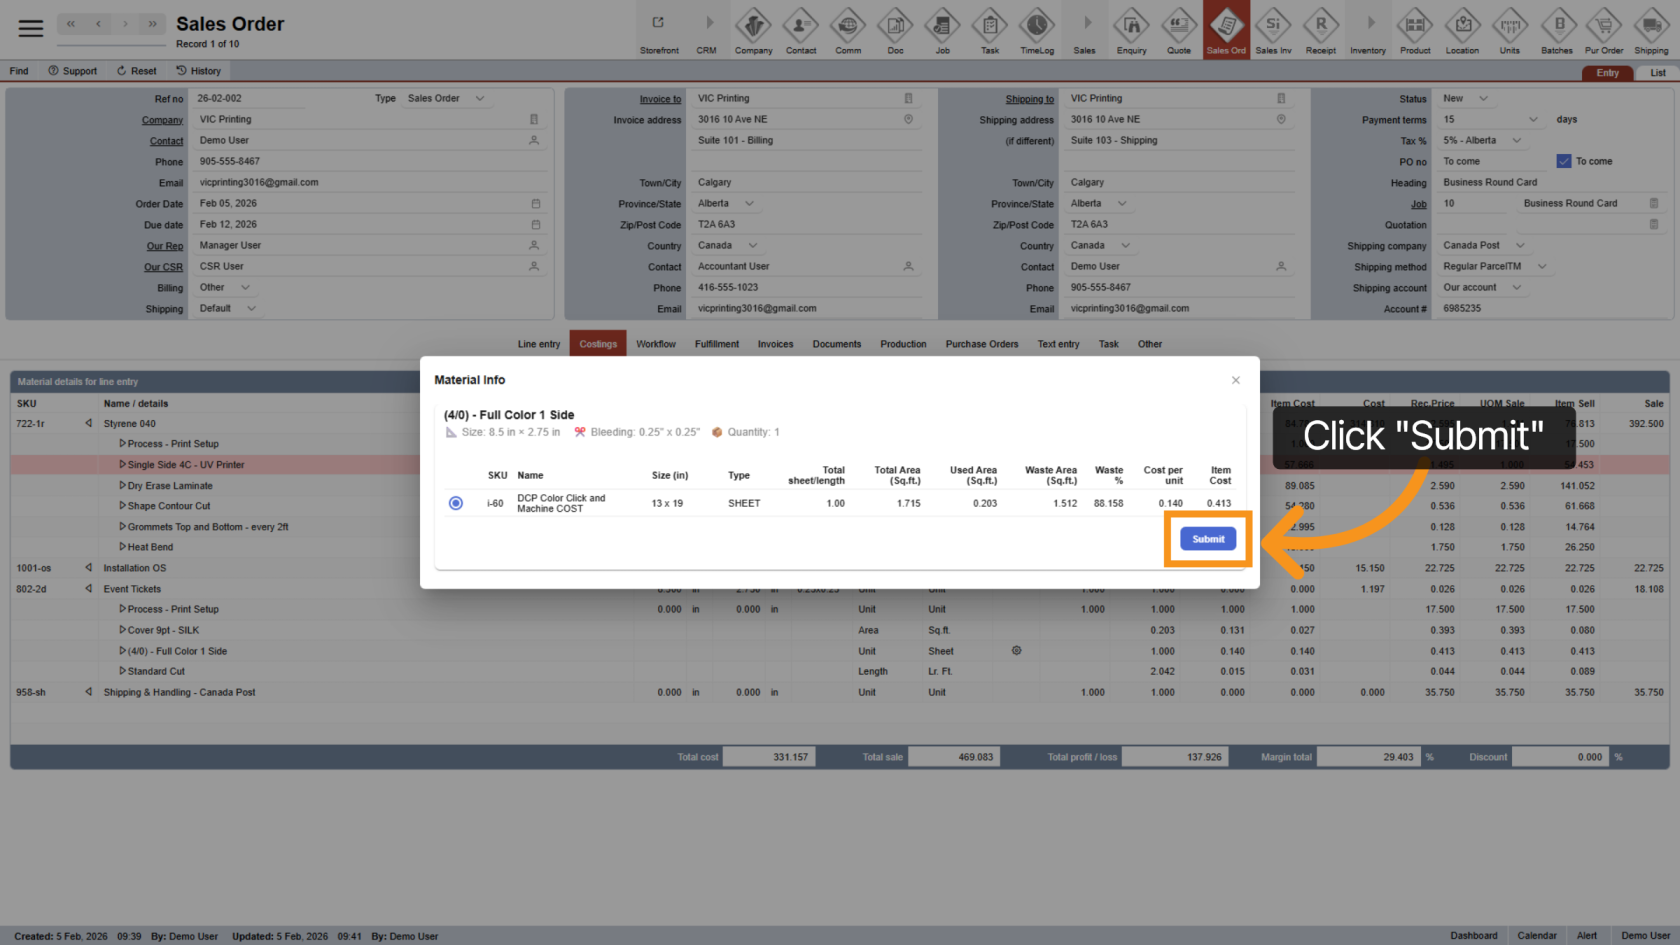Image resolution: width=1680 pixels, height=945 pixels.
Task: Open the Inventory module icon
Action: (1368, 30)
